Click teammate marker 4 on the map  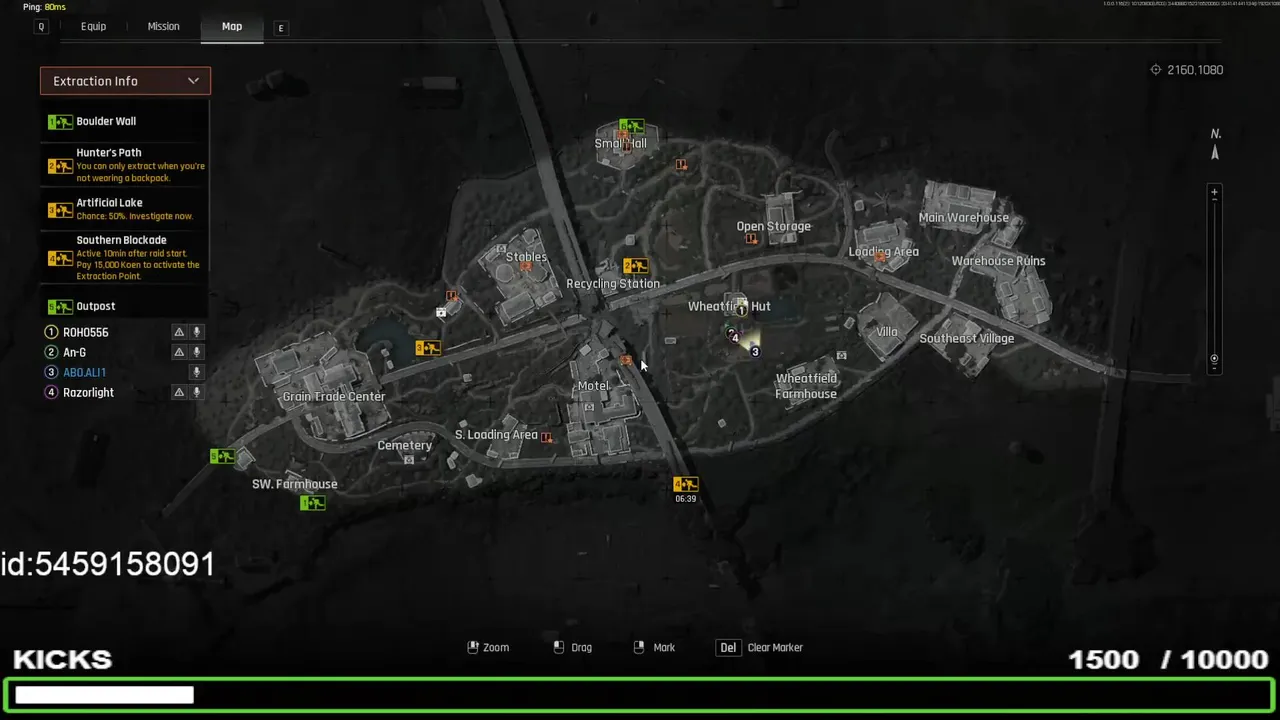(x=735, y=338)
